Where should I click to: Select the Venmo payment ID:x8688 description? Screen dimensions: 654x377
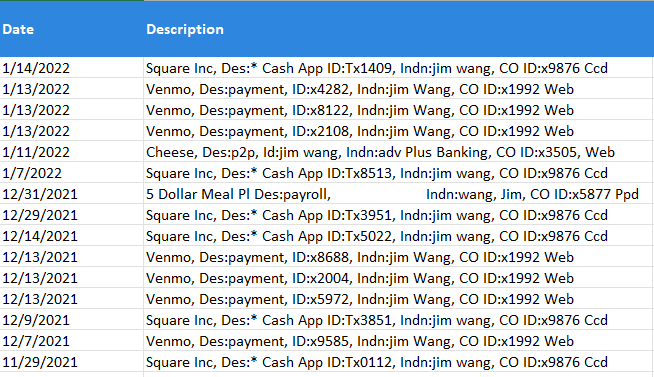398,256
